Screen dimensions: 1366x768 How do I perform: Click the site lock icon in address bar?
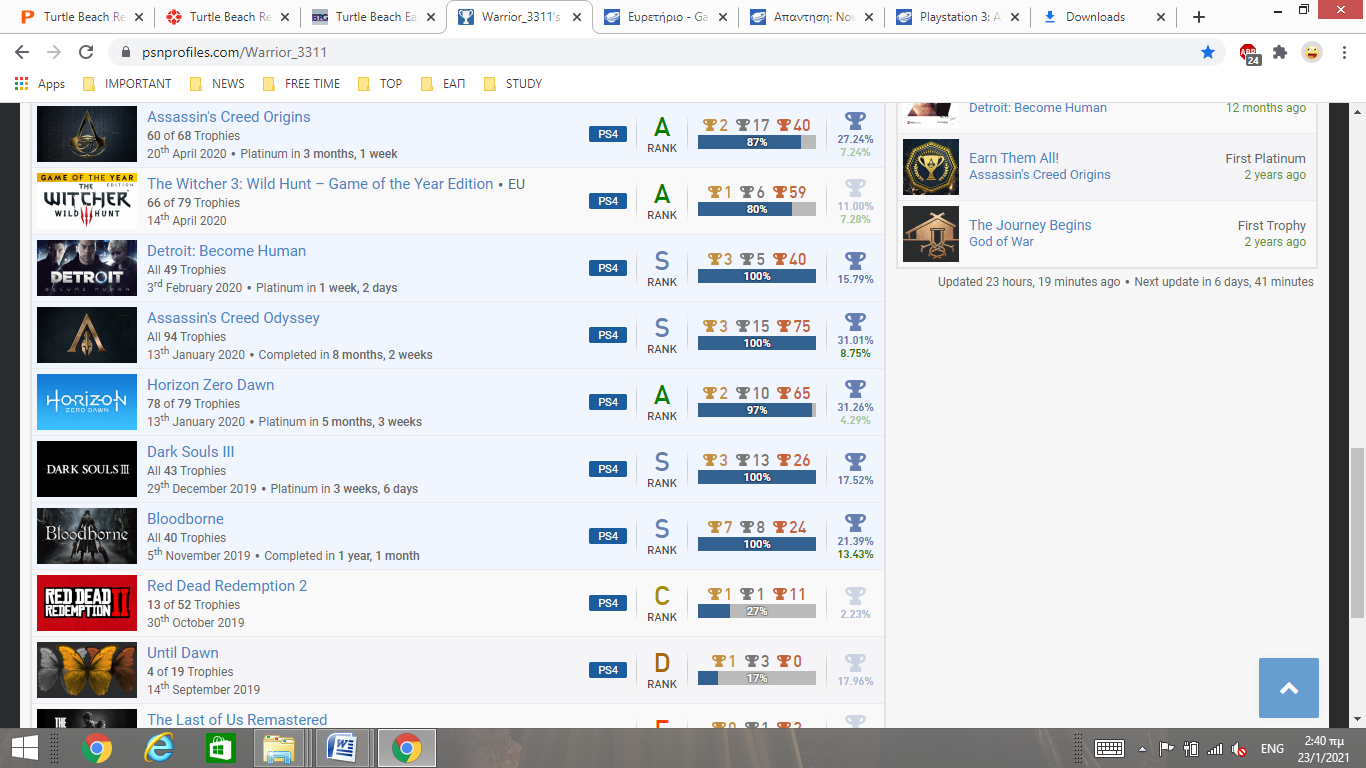click(x=125, y=52)
